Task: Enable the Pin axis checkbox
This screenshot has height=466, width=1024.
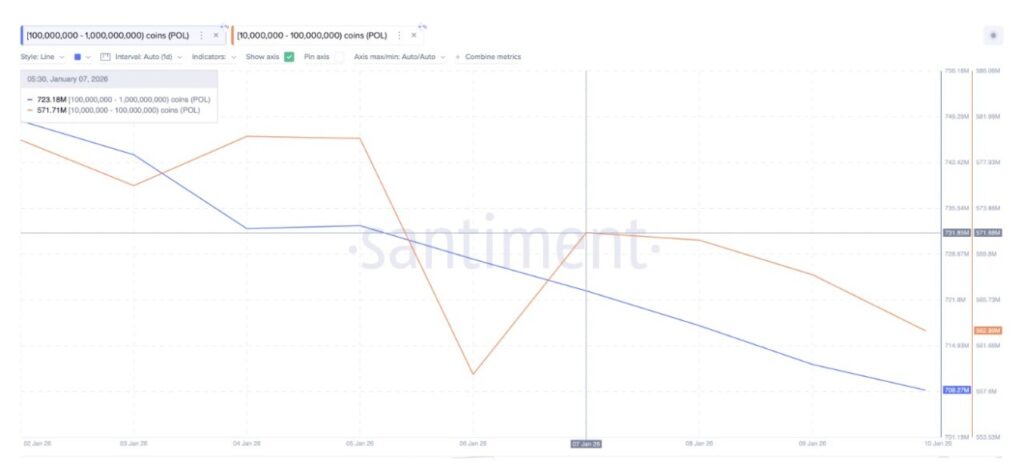Action: 339,57
